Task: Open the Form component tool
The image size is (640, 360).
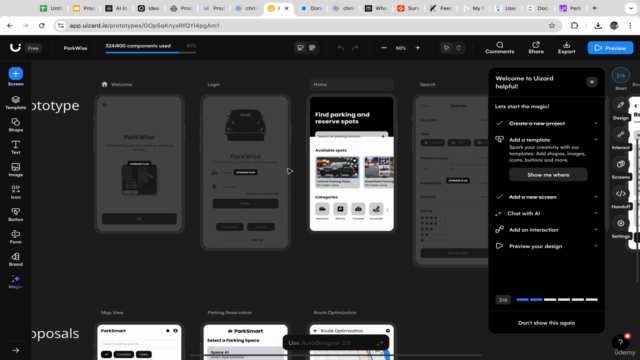Action: (16, 237)
